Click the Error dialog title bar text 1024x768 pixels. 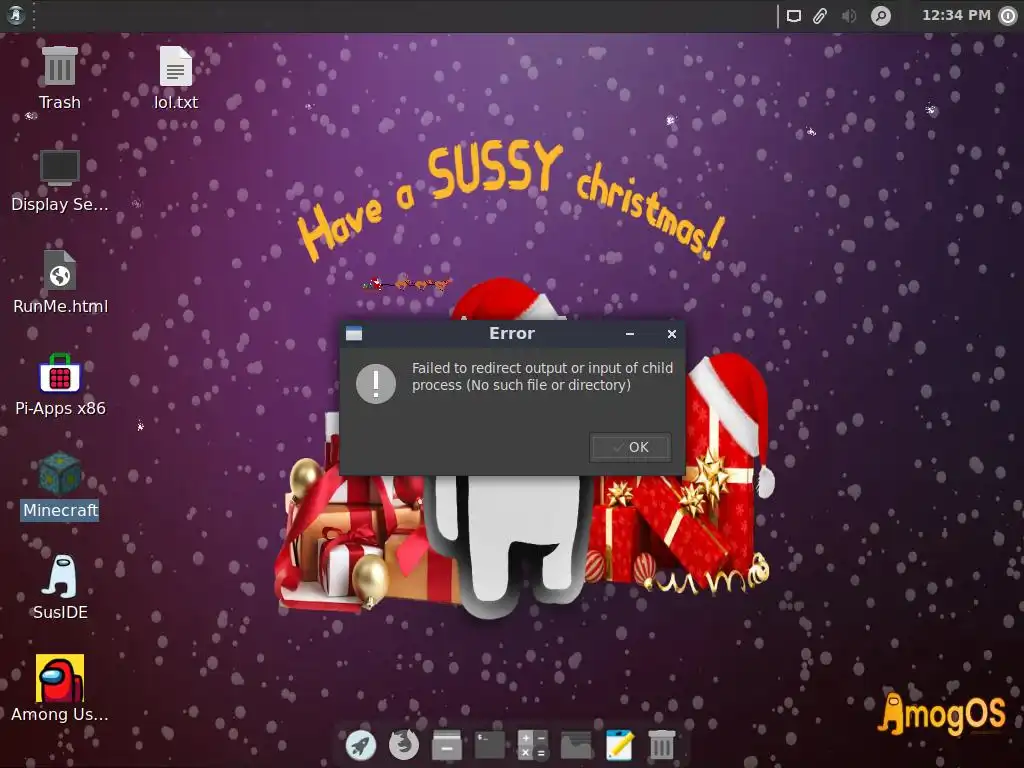click(x=512, y=334)
